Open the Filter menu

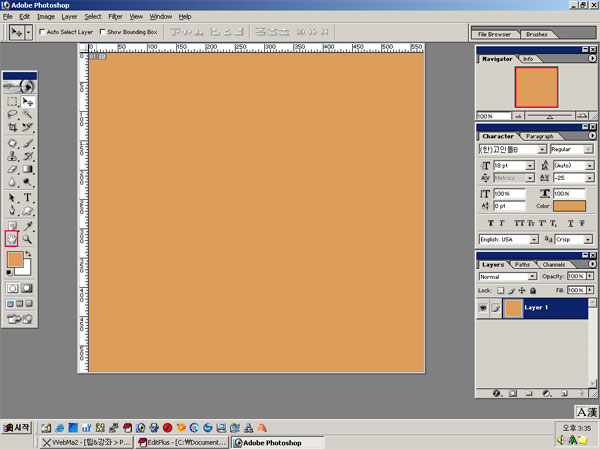coord(115,17)
